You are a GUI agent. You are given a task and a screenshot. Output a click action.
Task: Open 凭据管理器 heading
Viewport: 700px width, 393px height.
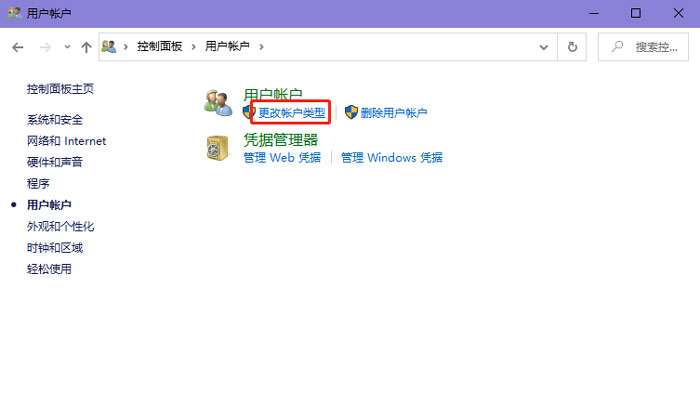(x=280, y=140)
